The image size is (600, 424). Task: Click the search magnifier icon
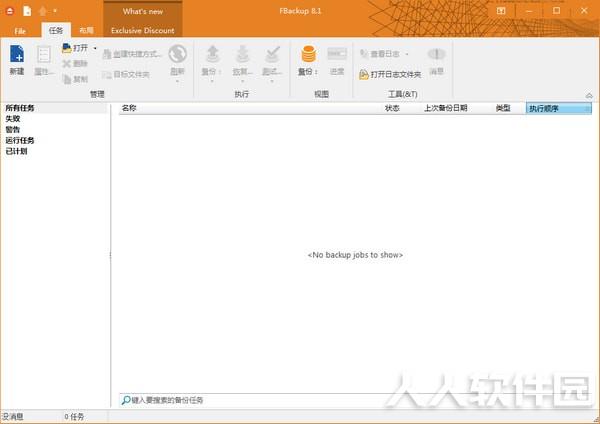click(126, 400)
